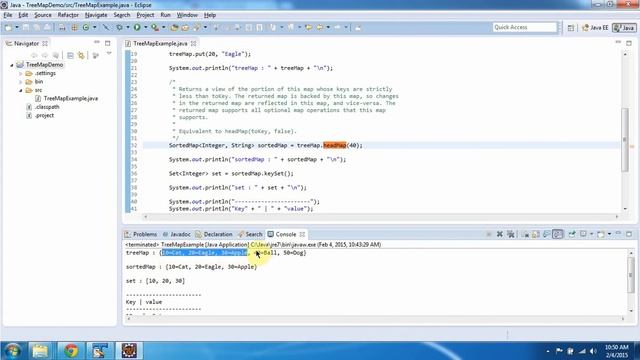The width and height of the screenshot is (640, 360).
Task: Open Windows Explorer from taskbar
Action: point(40,351)
